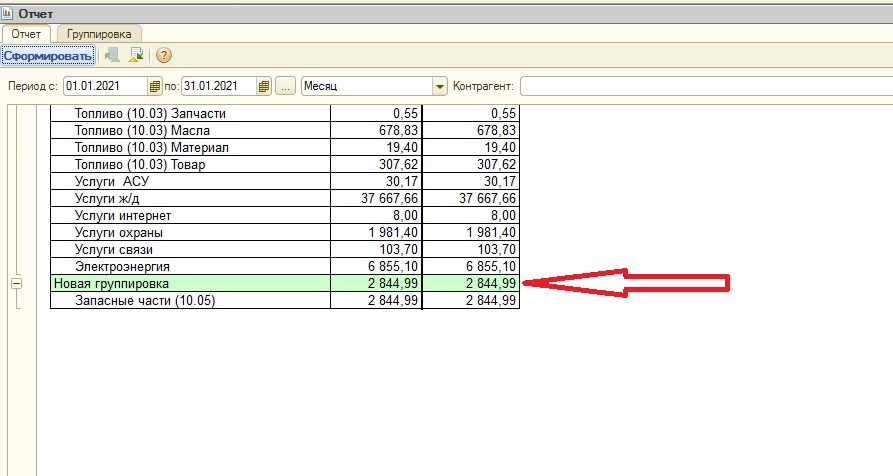Open calendar for period end date
The image size is (893, 476).
pyautogui.click(x=264, y=87)
